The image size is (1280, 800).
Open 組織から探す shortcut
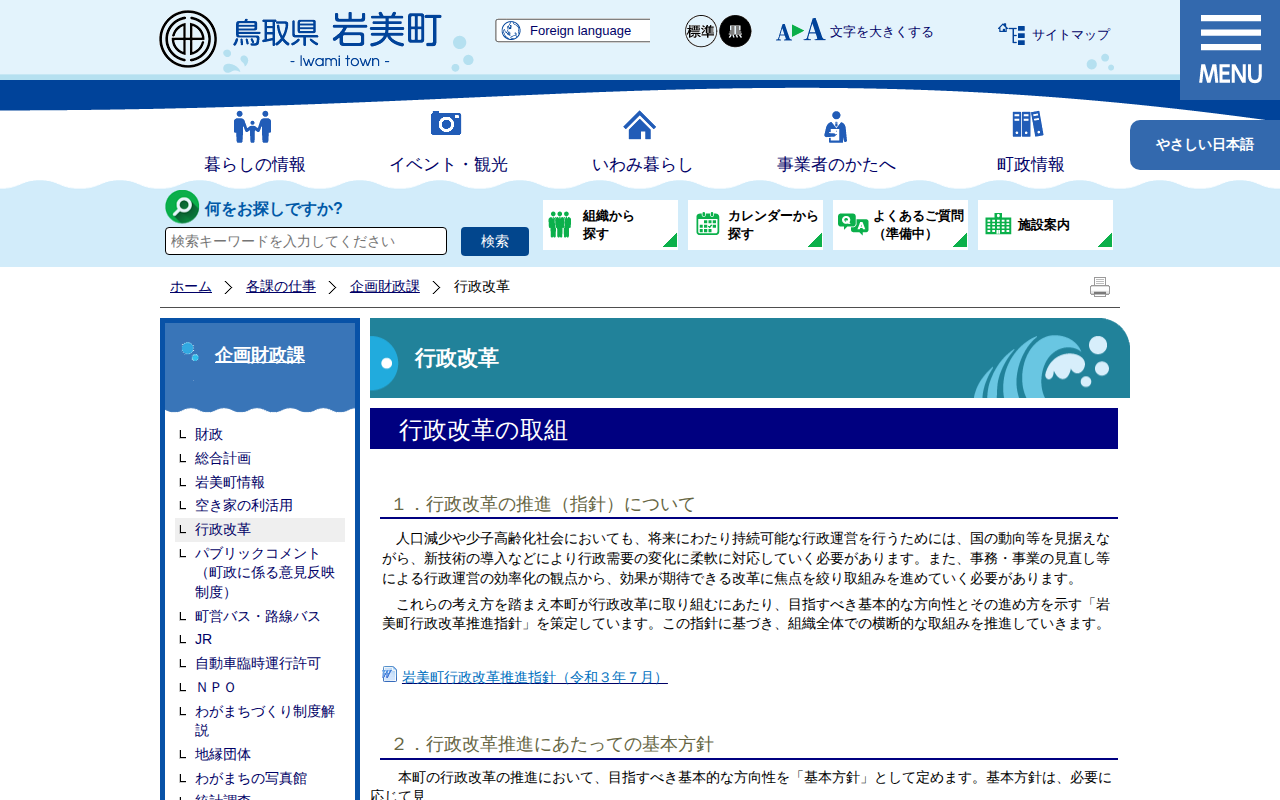pyautogui.click(x=610, y=225)
